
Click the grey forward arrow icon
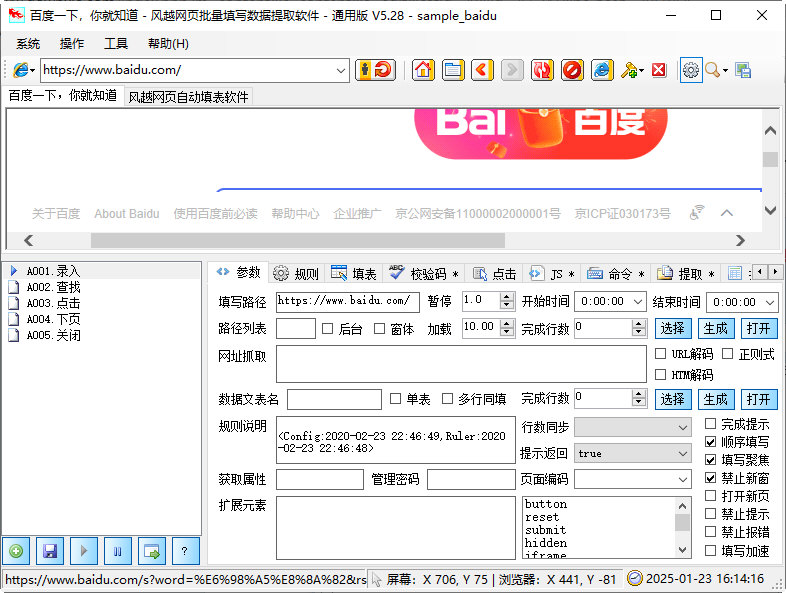512,70
